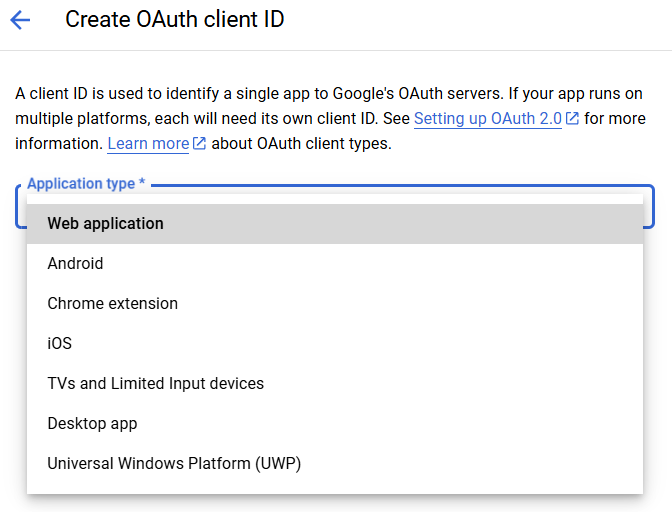Screen dimensions: 672x512
Task: Click the Create OAuth client ID heading
Action: (174, 20)
